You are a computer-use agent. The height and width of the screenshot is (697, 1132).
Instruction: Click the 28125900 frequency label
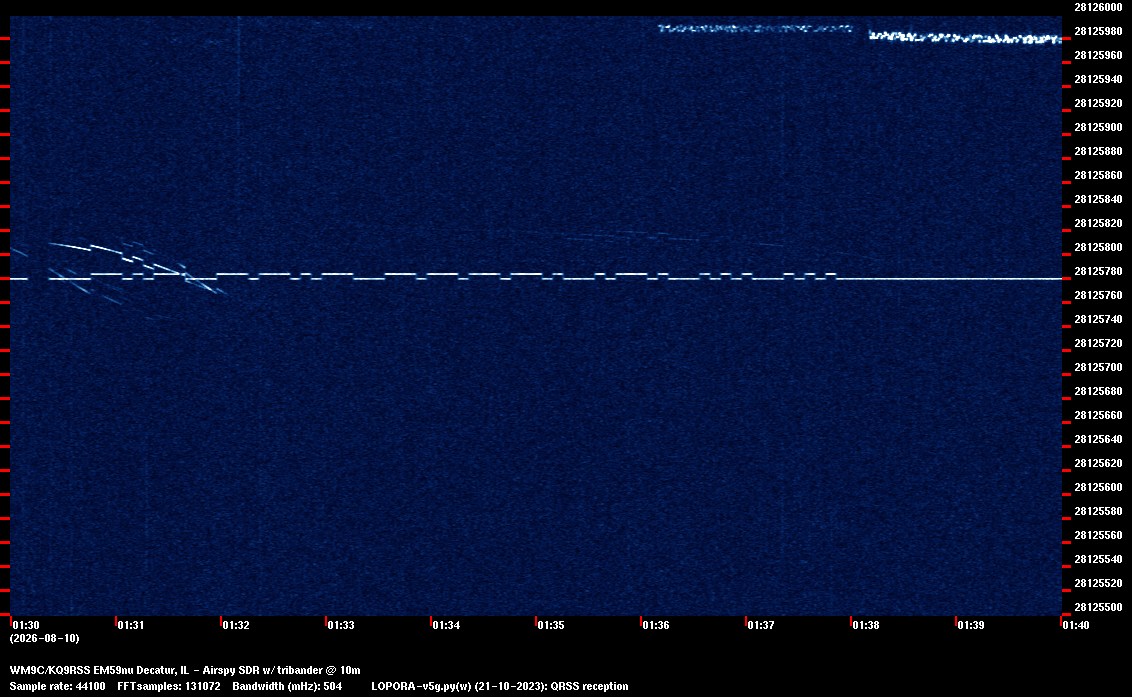[1098, 127]
